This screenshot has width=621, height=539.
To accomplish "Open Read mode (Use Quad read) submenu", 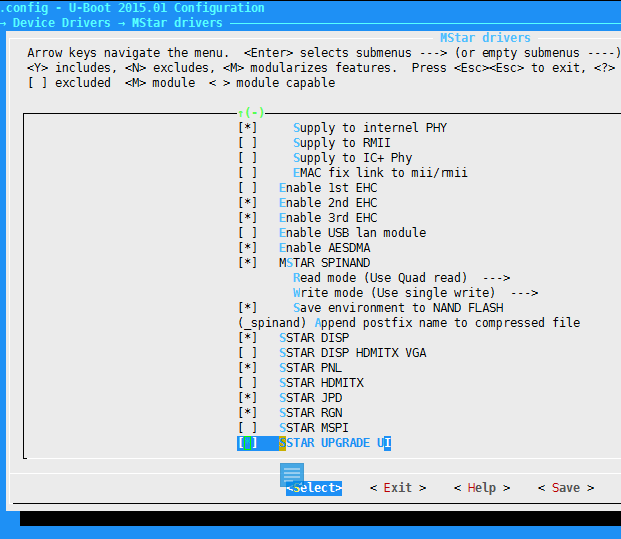I will 401,278.
